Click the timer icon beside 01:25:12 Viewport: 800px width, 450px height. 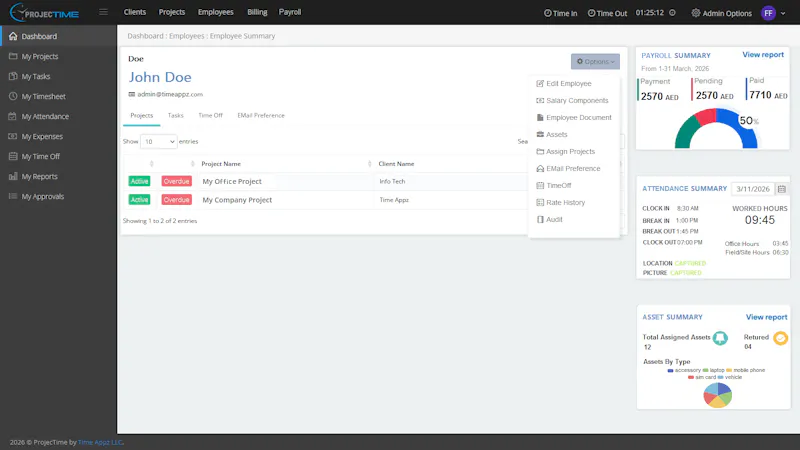click(672, 13)
